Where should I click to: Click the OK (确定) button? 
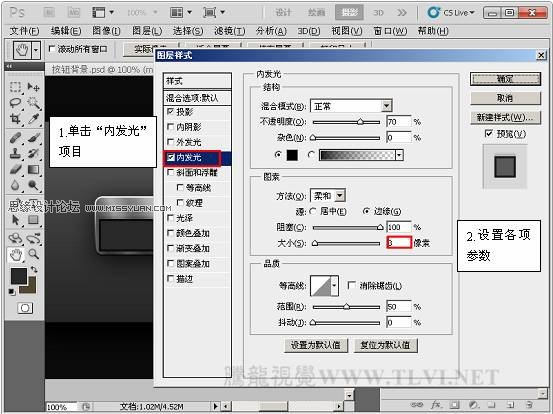[505, 79]
